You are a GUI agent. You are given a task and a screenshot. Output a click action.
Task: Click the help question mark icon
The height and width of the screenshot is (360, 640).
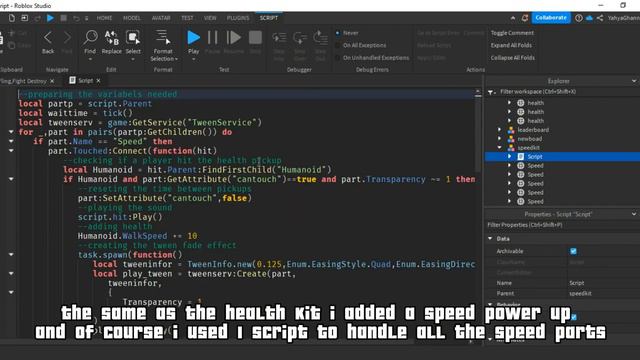[579, 18]
